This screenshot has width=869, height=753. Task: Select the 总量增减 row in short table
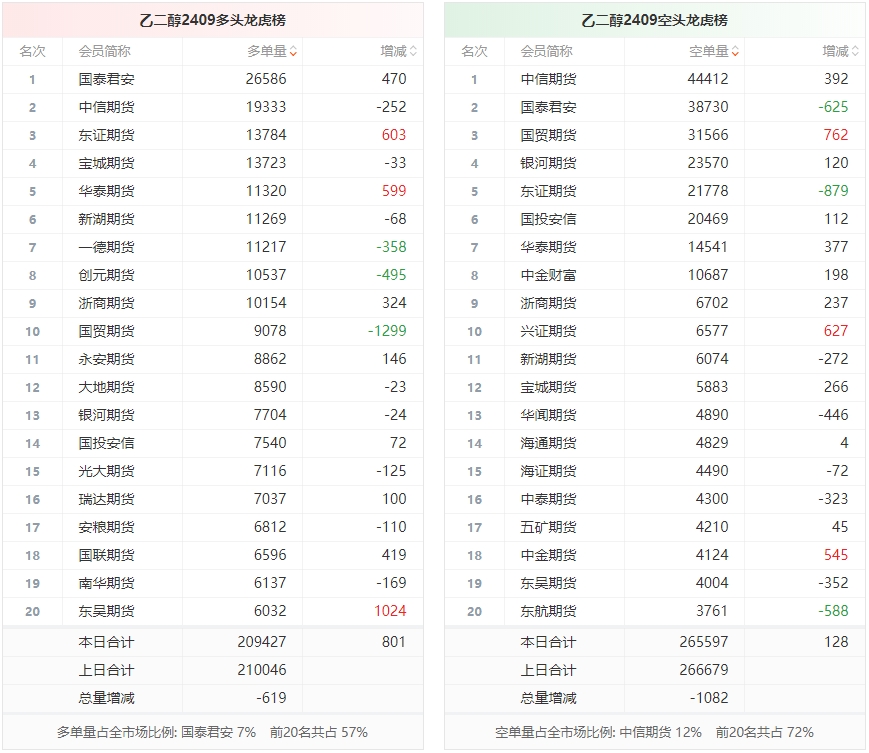click(x=548, y=698)
